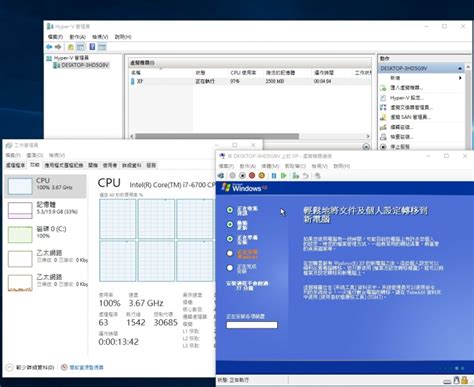Viewport: 474px width, 387px height.
Task: Switch to the 應用程式歷程記錄 tab
Action: (64, 165)
